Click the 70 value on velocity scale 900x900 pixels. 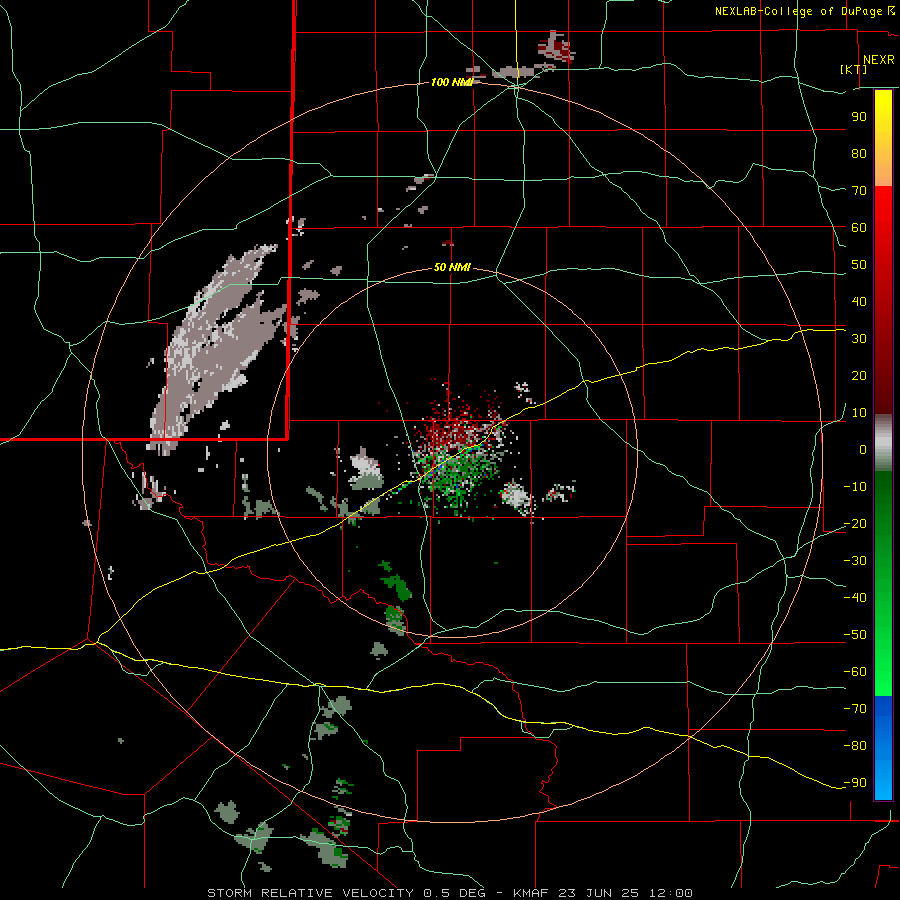[x=859, y=191]
